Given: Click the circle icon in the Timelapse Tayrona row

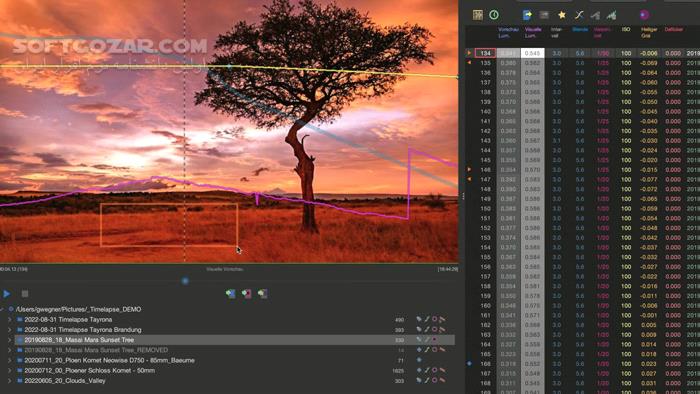Looking at the screenshot, I should click(x=434, y=319).
